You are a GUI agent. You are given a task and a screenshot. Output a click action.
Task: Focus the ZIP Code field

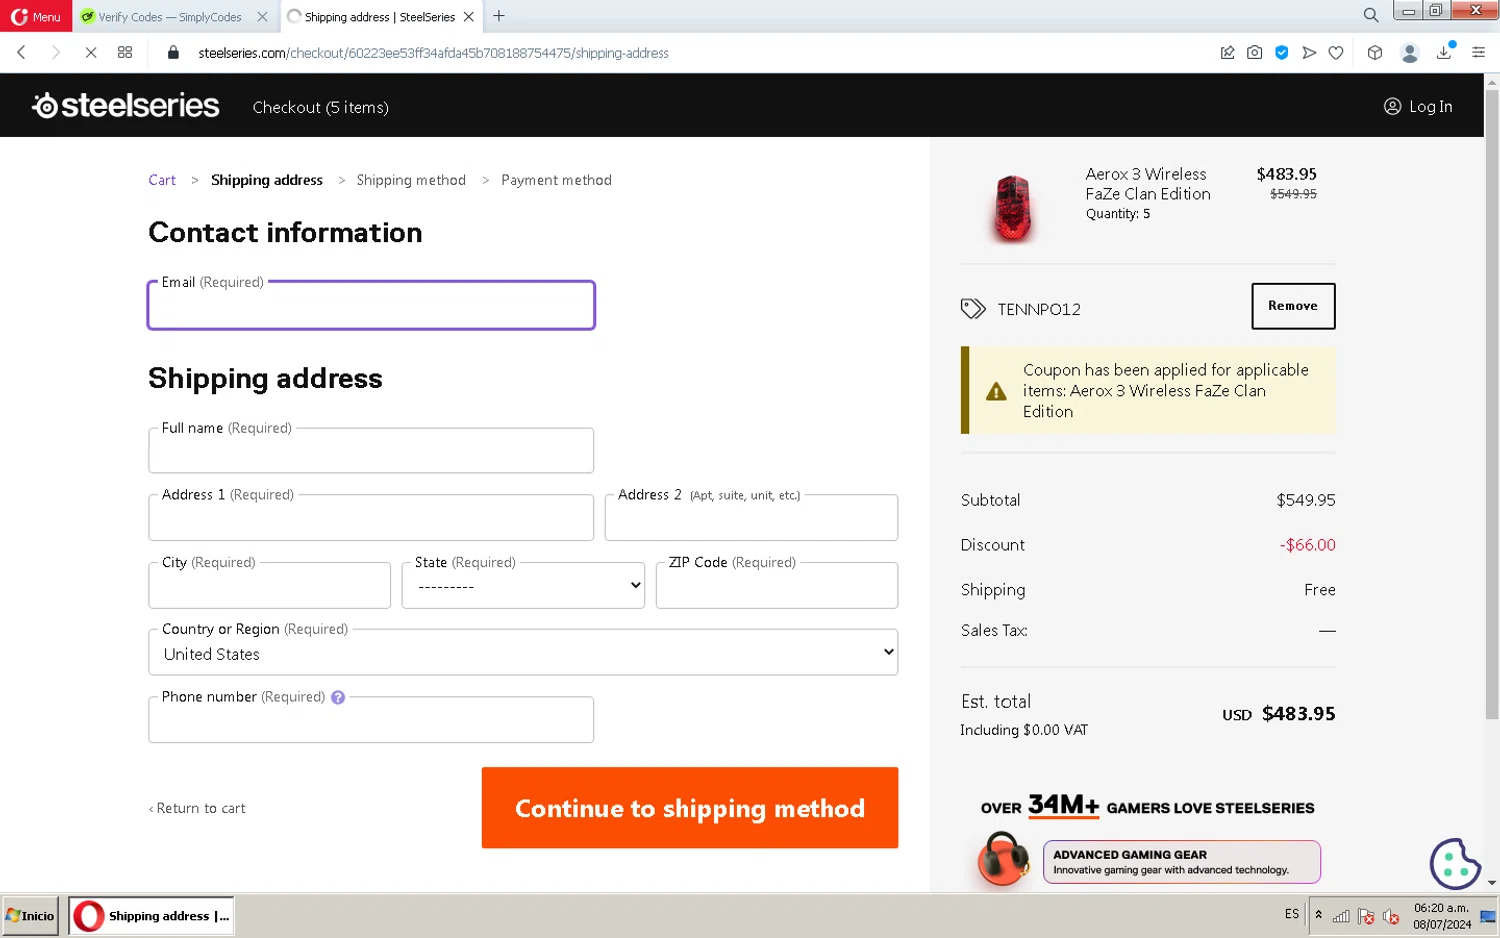(777, 585)
